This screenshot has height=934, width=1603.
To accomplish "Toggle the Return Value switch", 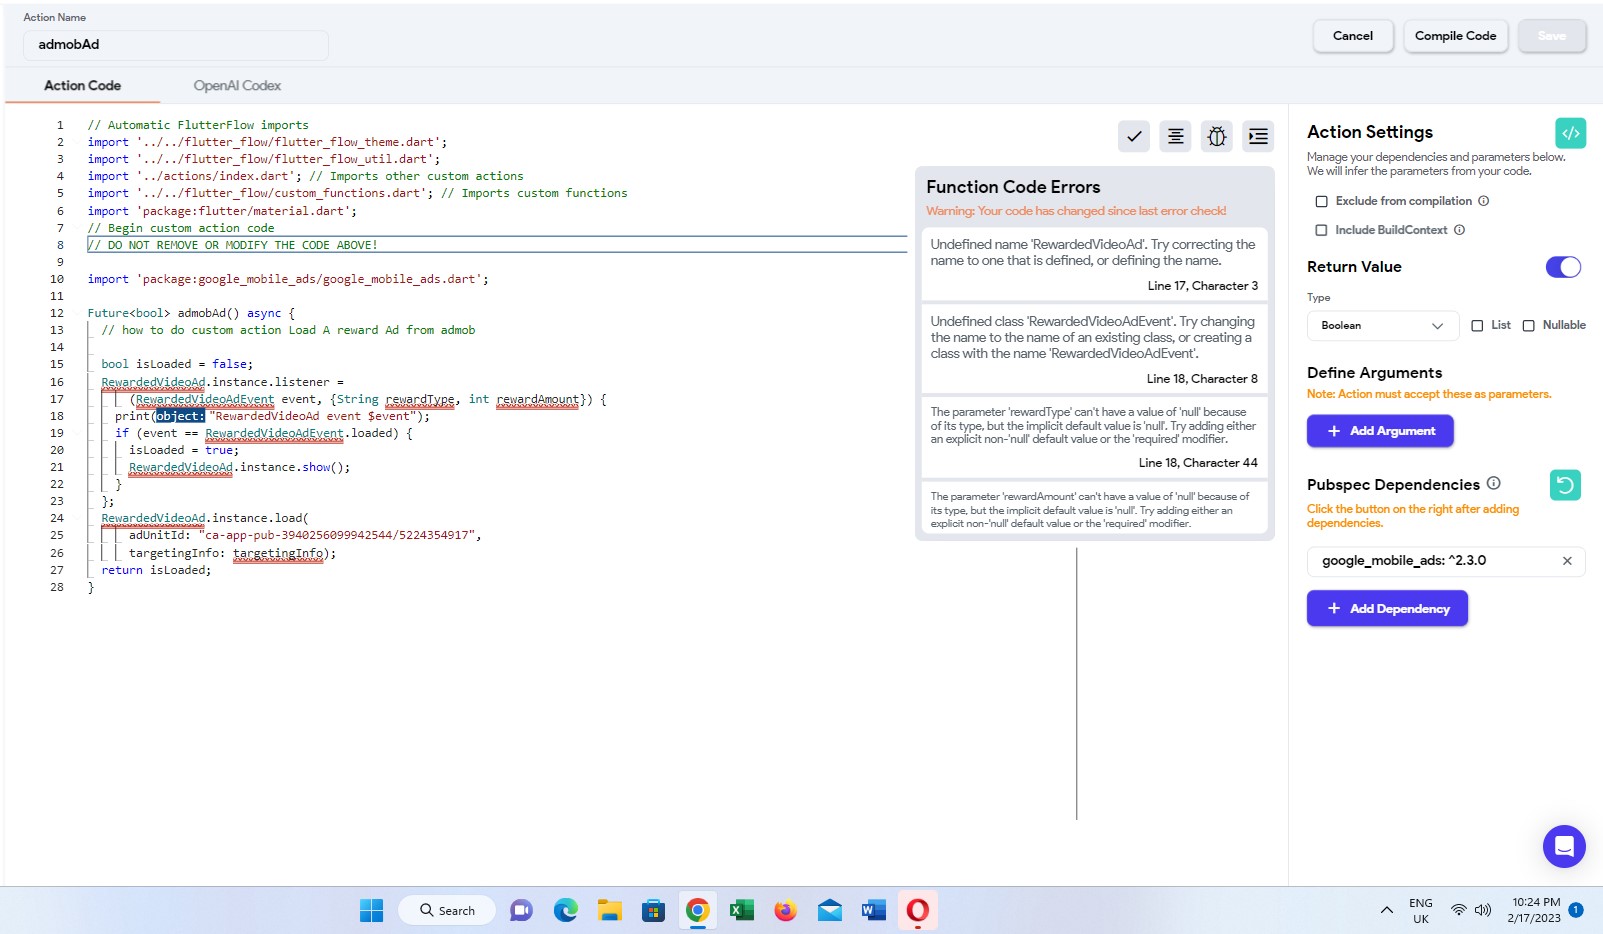I will point(1563,267).
